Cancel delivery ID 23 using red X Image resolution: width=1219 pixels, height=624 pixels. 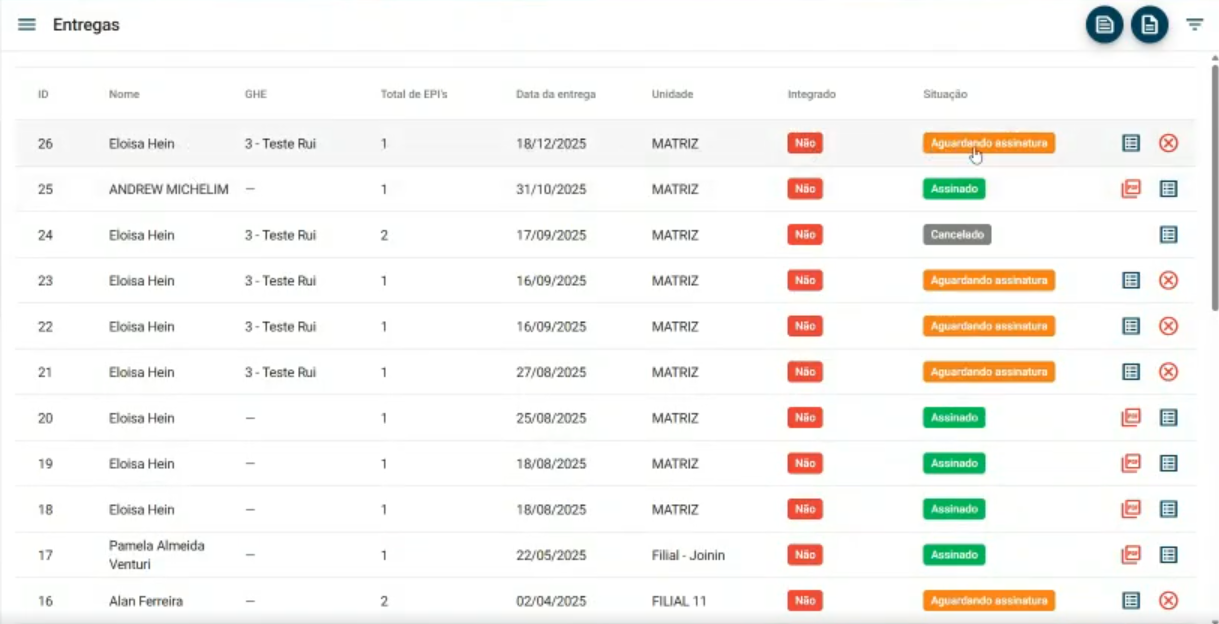coord(1168,281)
